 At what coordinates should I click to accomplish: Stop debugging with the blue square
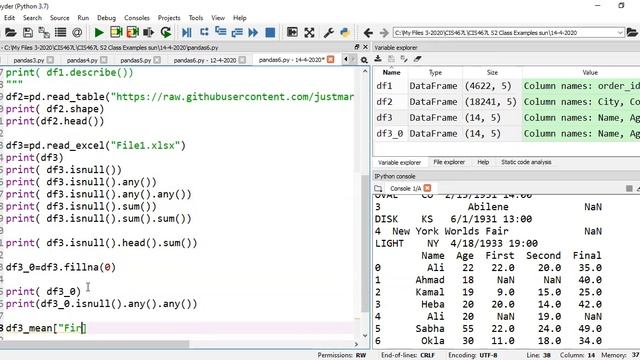coord(270,32)
